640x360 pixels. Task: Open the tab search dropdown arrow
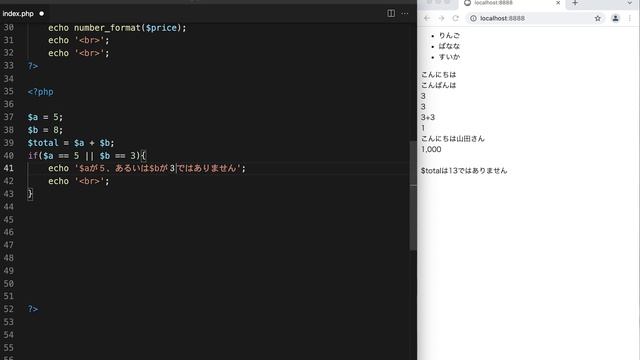(x=629, y=3)
